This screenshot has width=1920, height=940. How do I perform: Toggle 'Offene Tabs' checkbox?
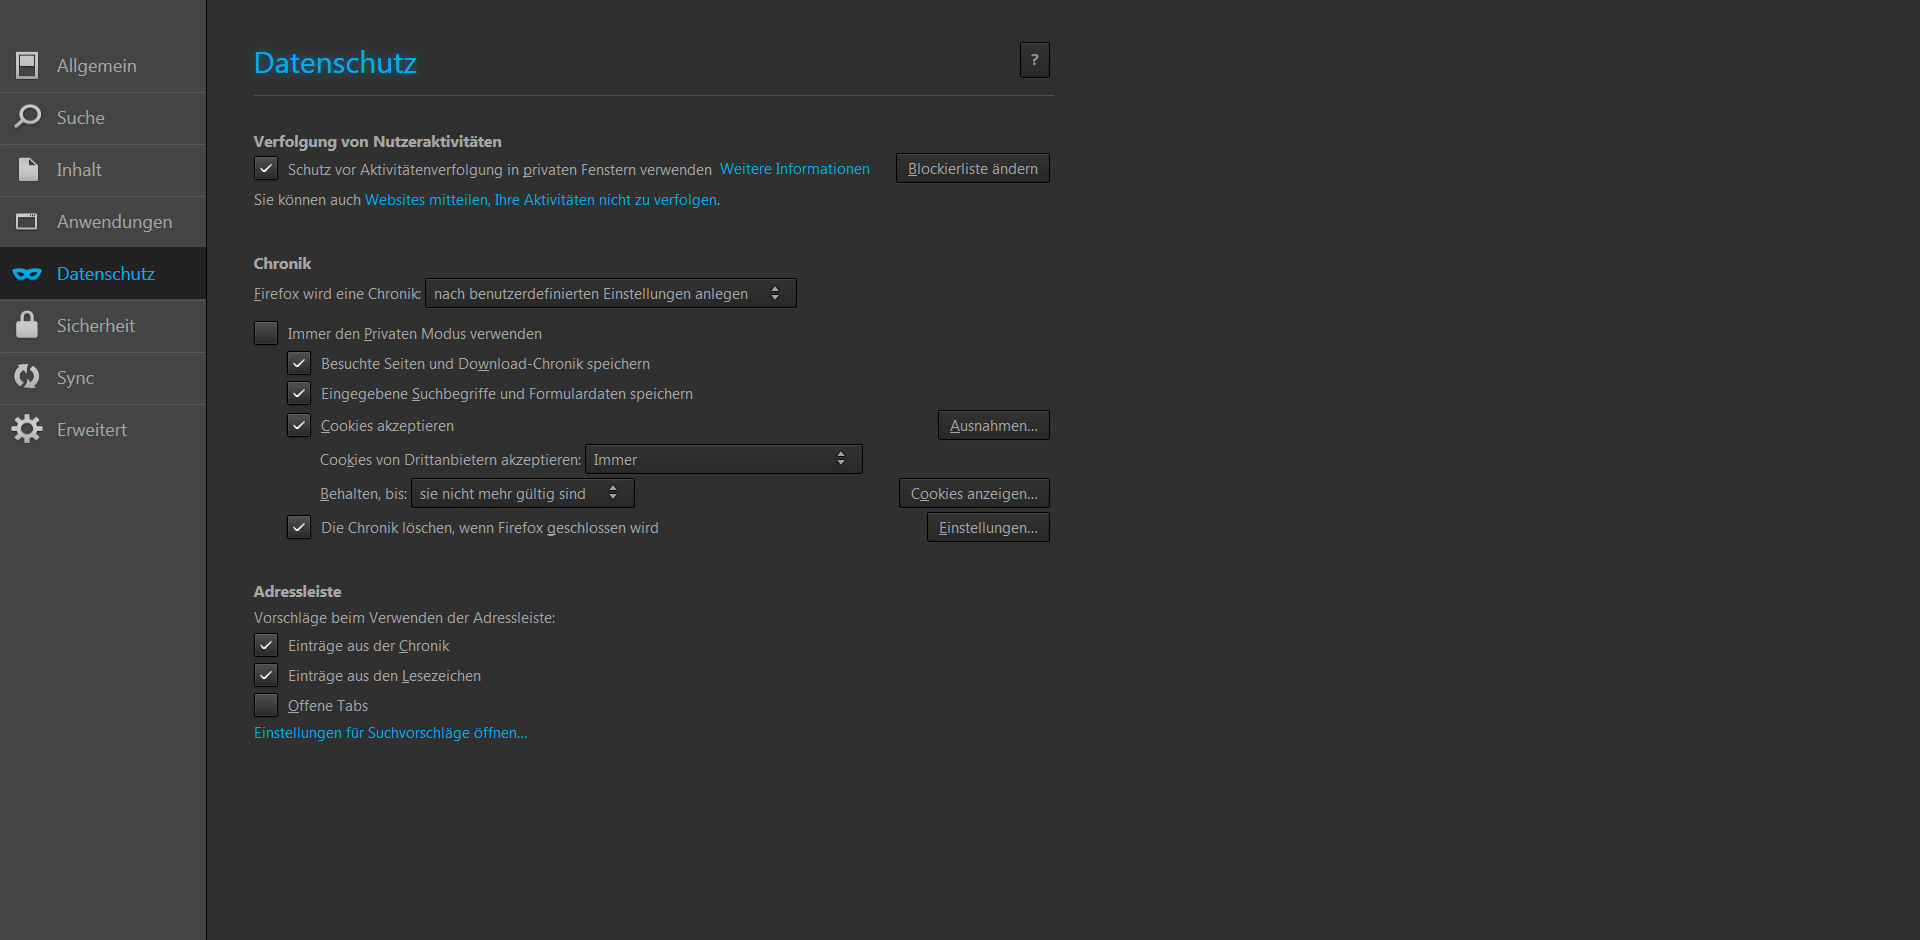(x=266, y=705)
